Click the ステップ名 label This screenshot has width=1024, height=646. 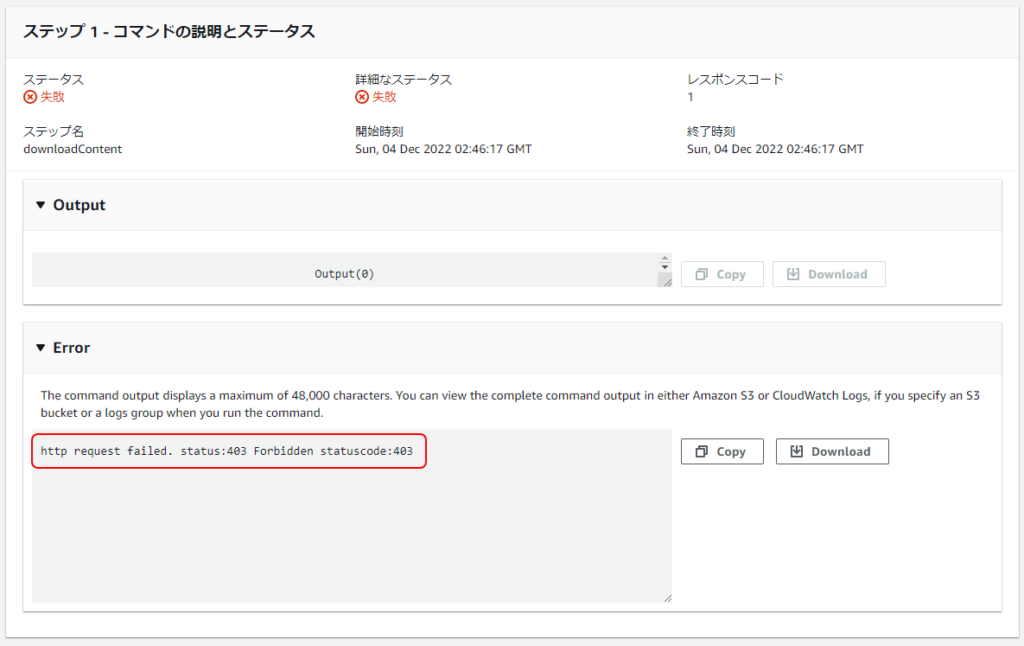(x=54, y=131)
